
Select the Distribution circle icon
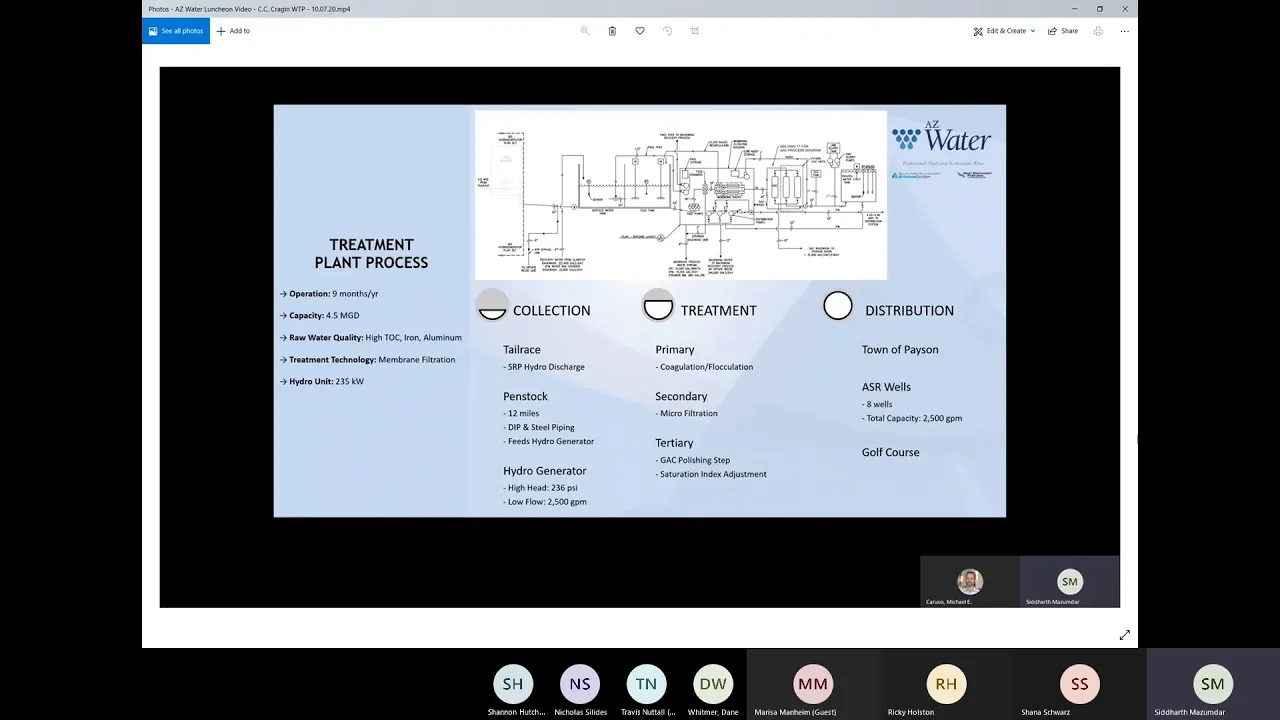tap(838, 306)
